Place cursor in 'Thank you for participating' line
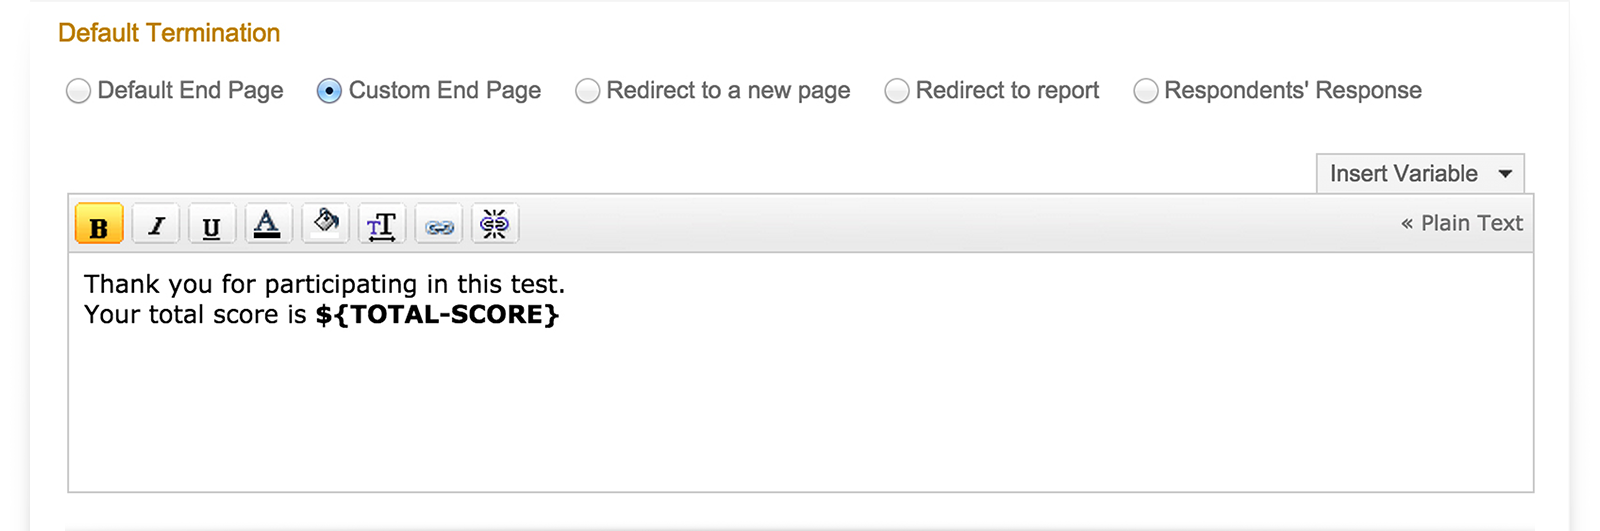Viewport: 1600px width, 531px height. point(324,284)
